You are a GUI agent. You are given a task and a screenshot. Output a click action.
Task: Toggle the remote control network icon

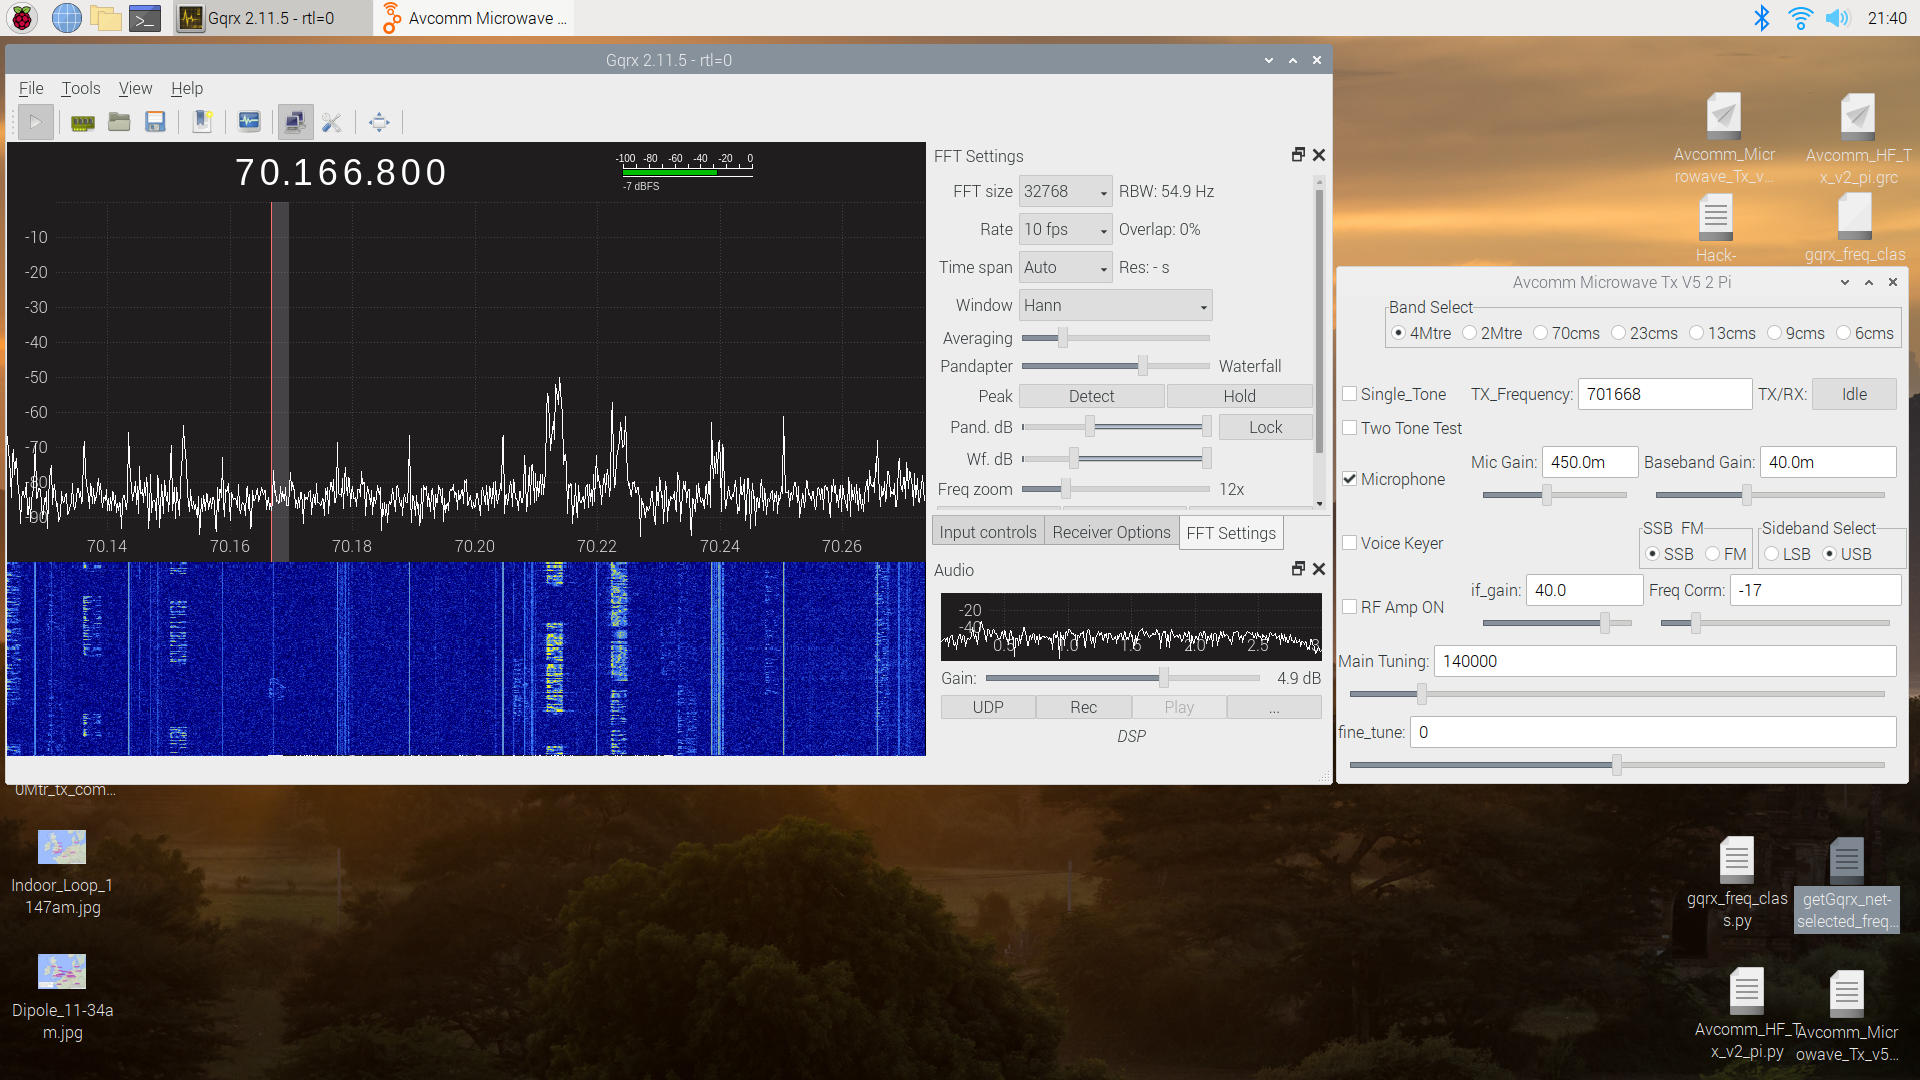click(295, 122)
